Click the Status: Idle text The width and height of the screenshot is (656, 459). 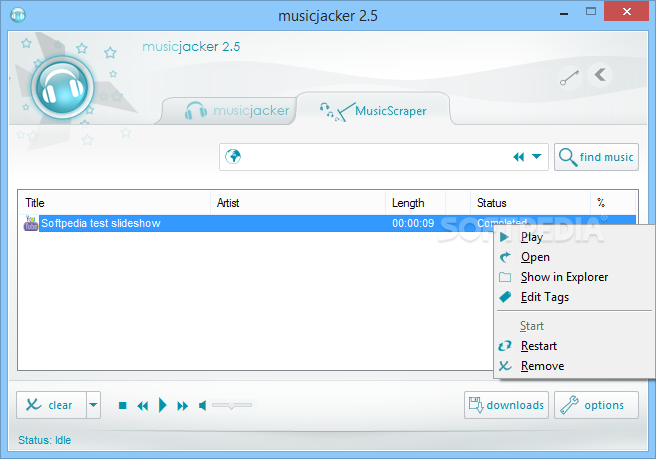tap(45, 440)
